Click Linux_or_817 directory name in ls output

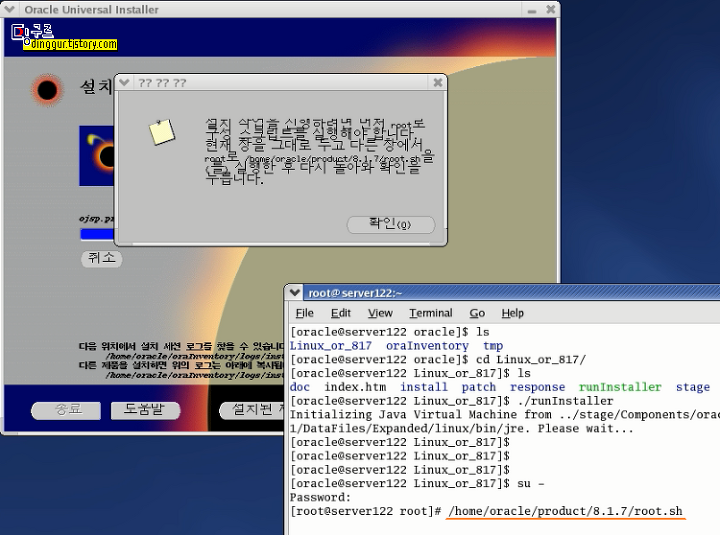coord(331,346)
